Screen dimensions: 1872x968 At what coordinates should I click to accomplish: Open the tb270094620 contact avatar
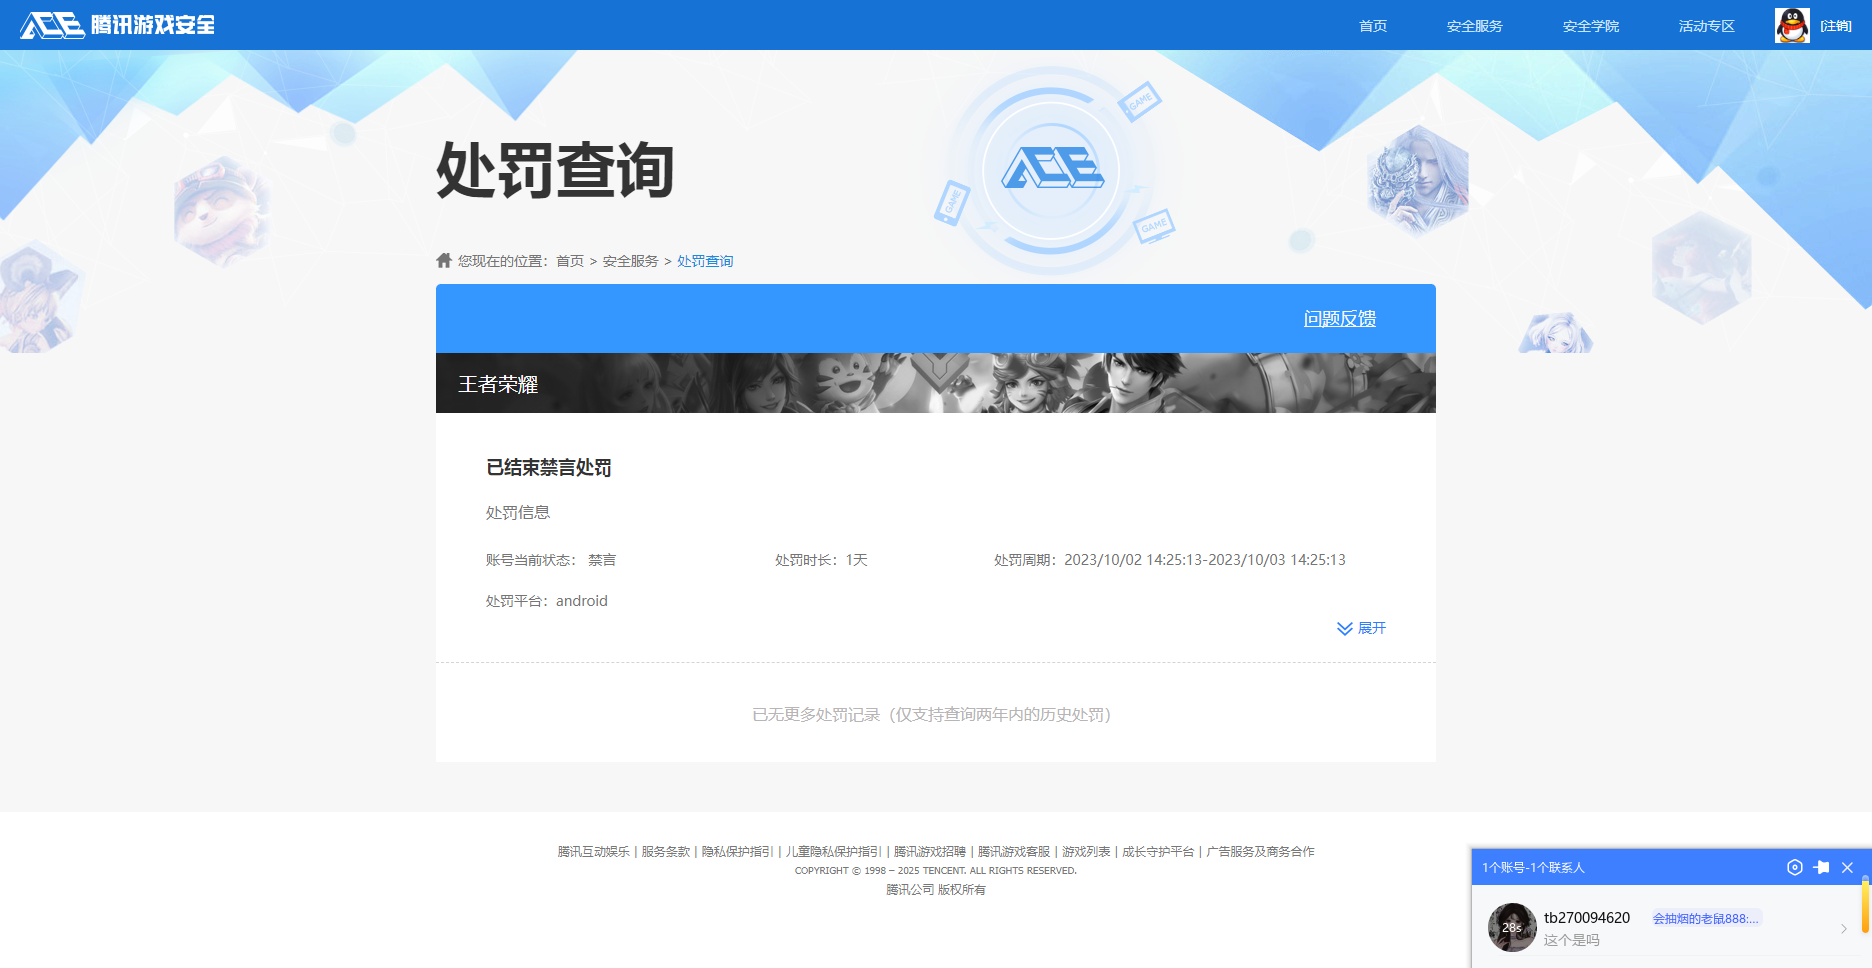[x=1512, y=927]
